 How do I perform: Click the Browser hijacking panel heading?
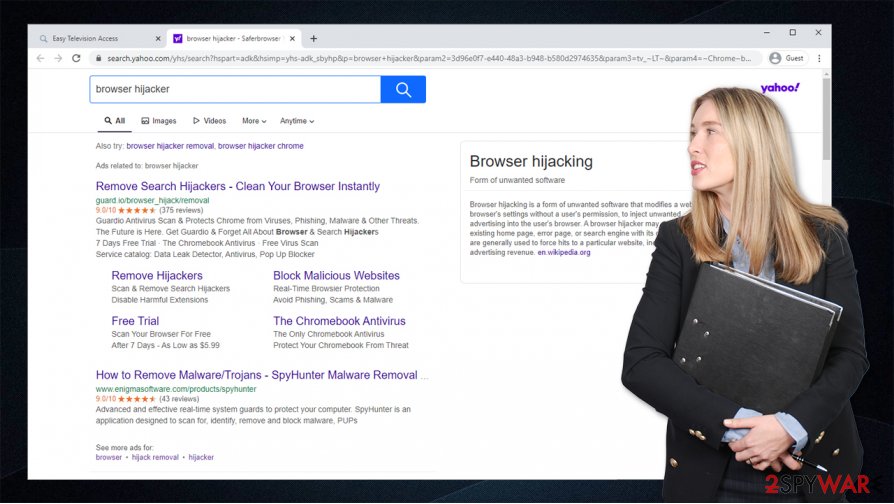(531, 161)
